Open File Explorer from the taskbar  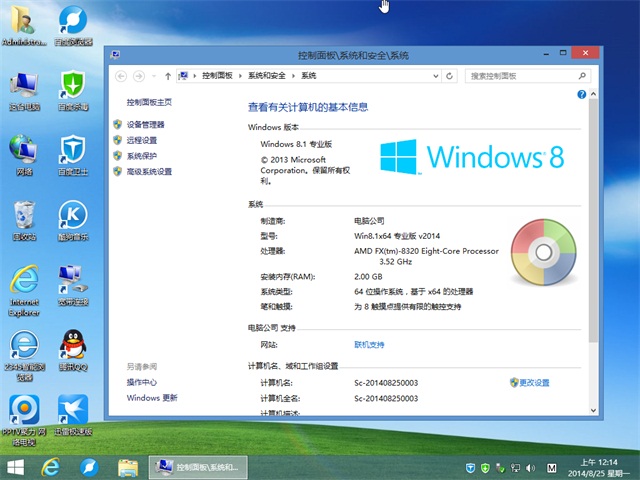tap(127, 467)
